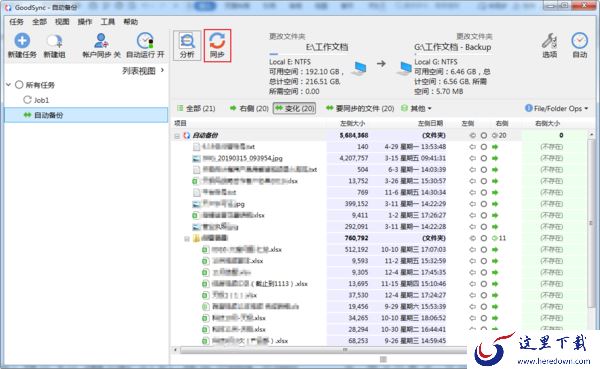Click right arrow in the 37,530 file row

(495, 296)
